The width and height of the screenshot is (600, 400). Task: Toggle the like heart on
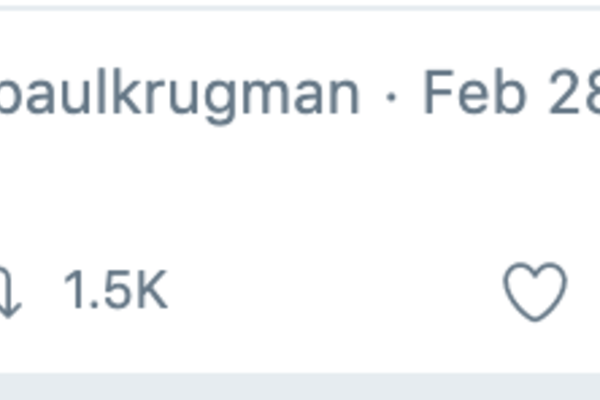click(x=535, y=292)
